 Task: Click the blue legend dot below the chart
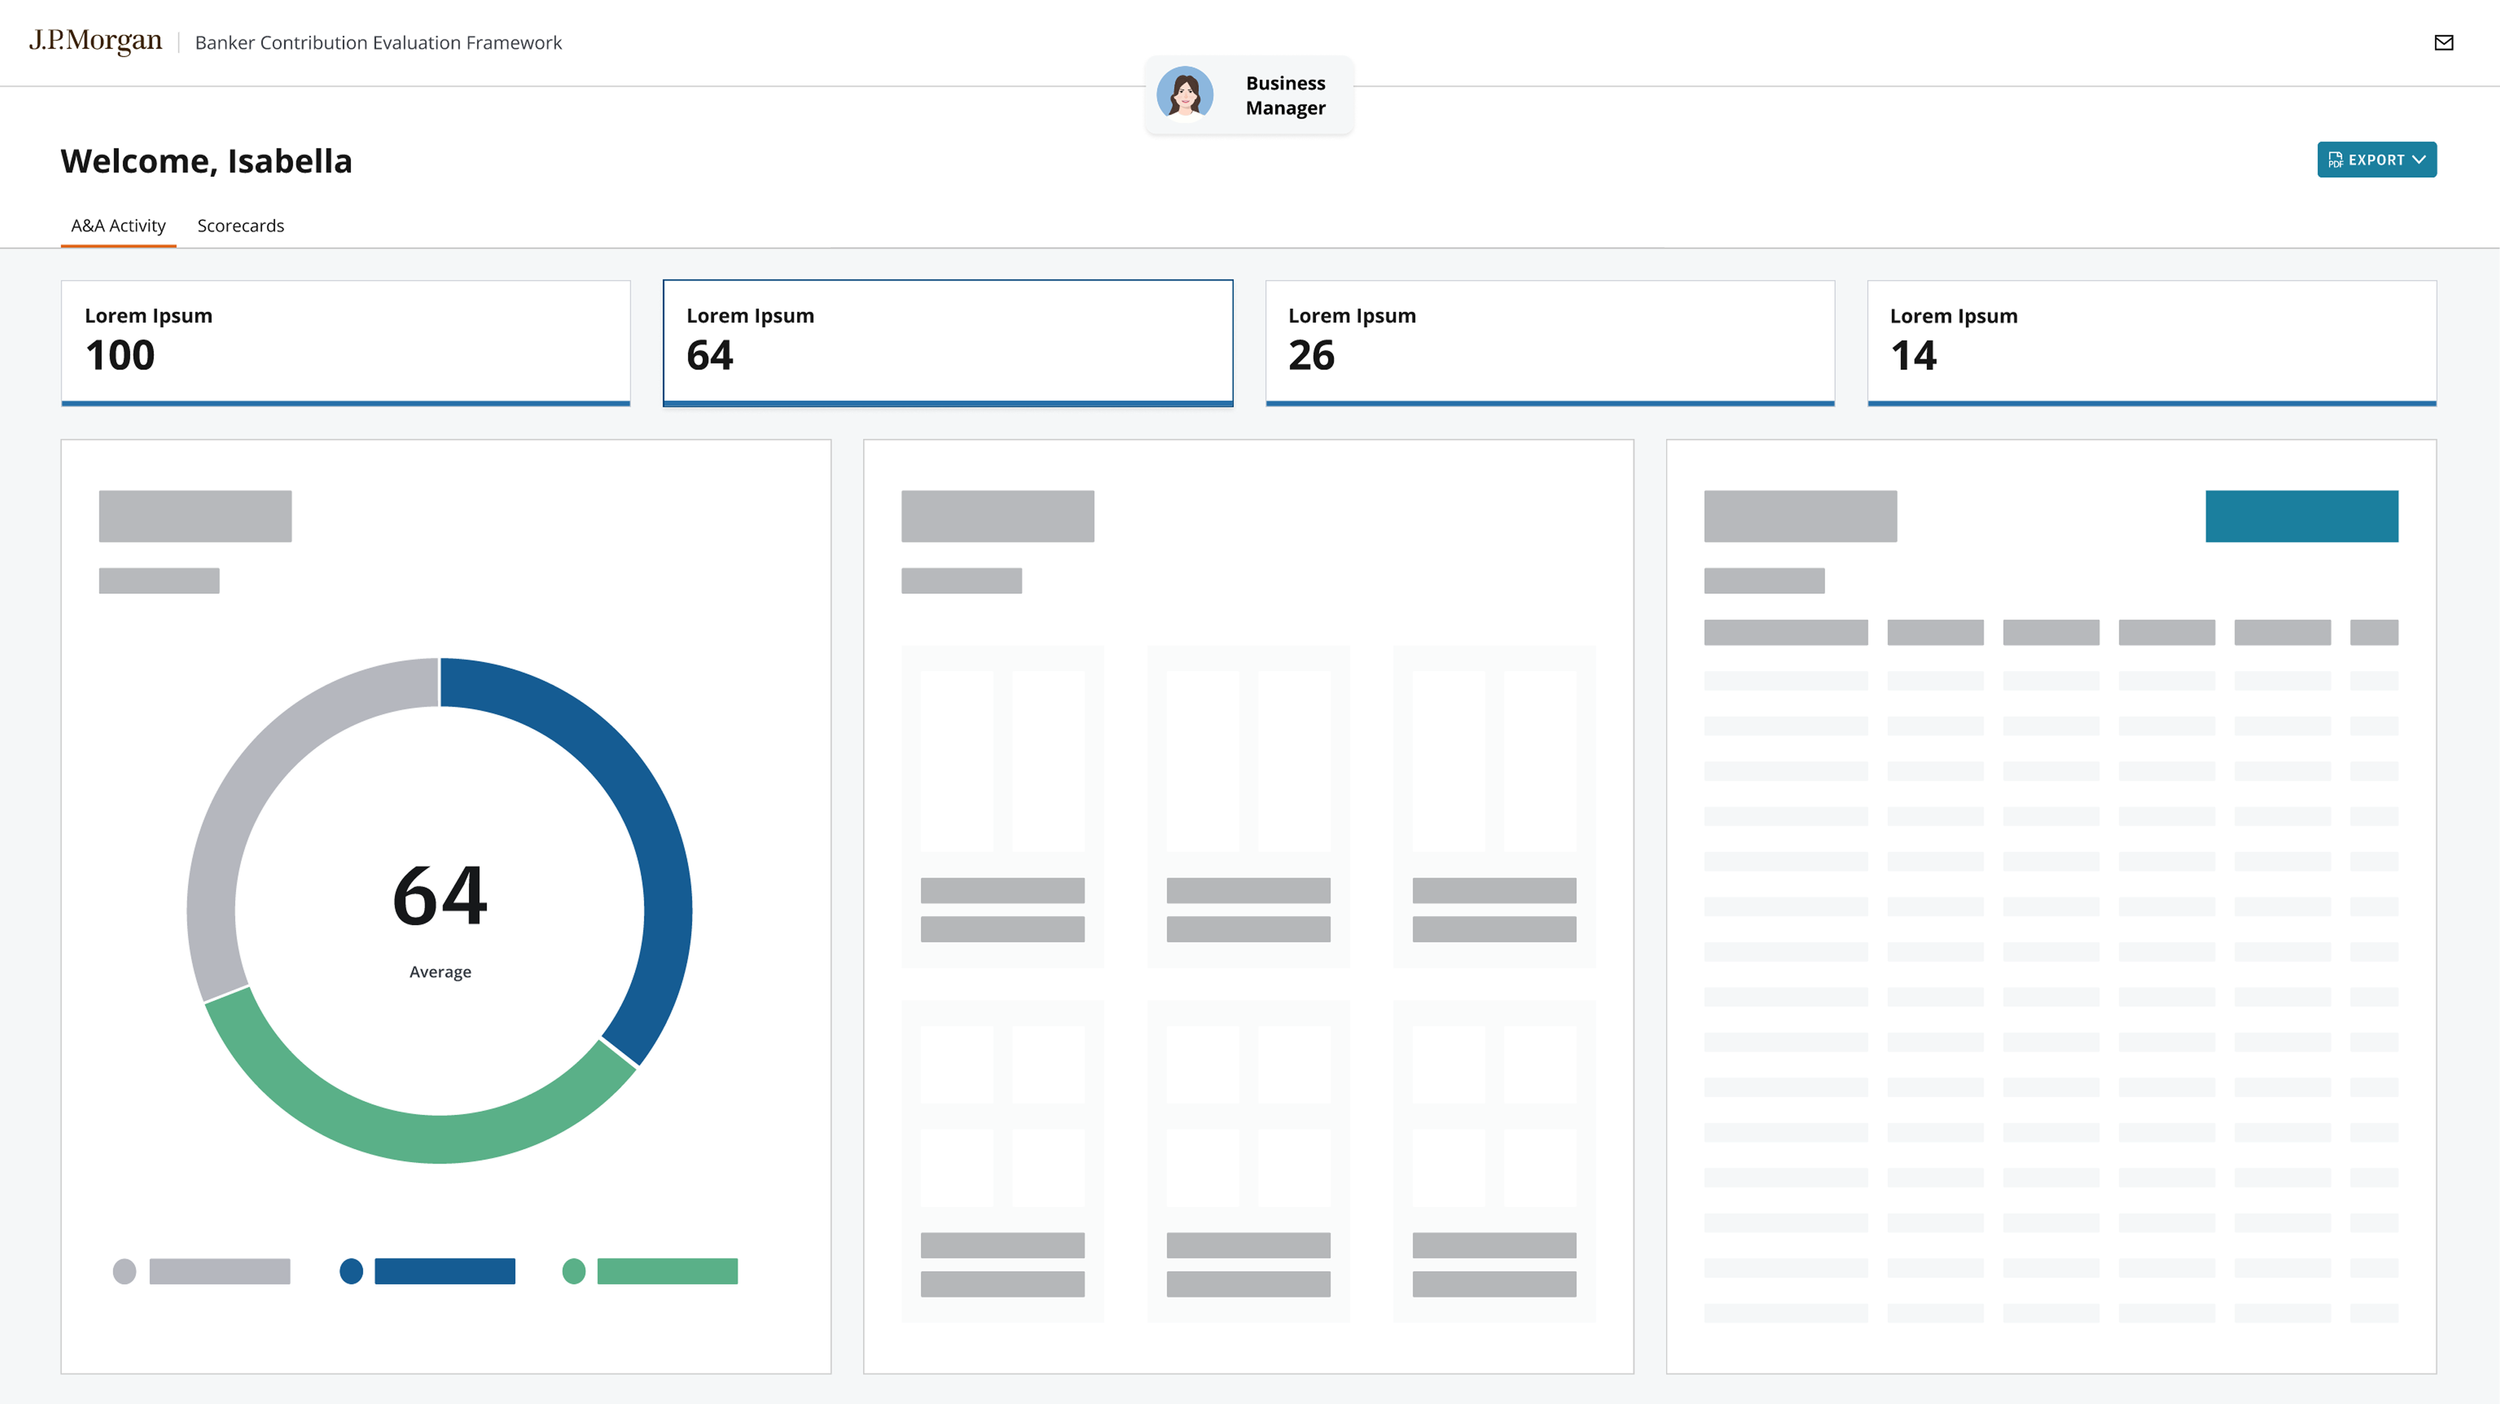(351, 1271)
